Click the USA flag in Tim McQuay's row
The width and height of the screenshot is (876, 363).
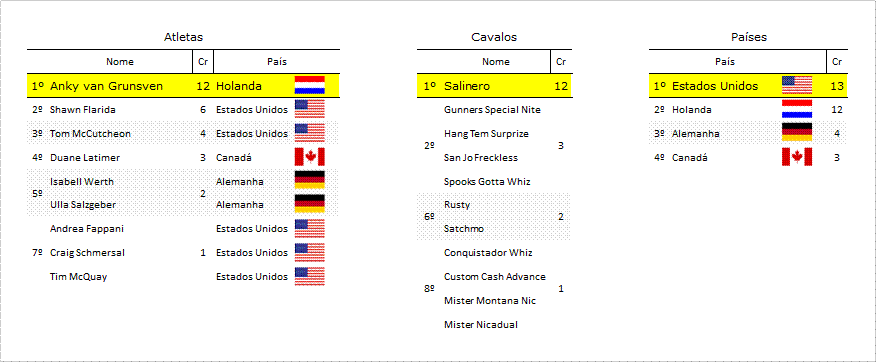pyautogui.click(x=310, y=276)
